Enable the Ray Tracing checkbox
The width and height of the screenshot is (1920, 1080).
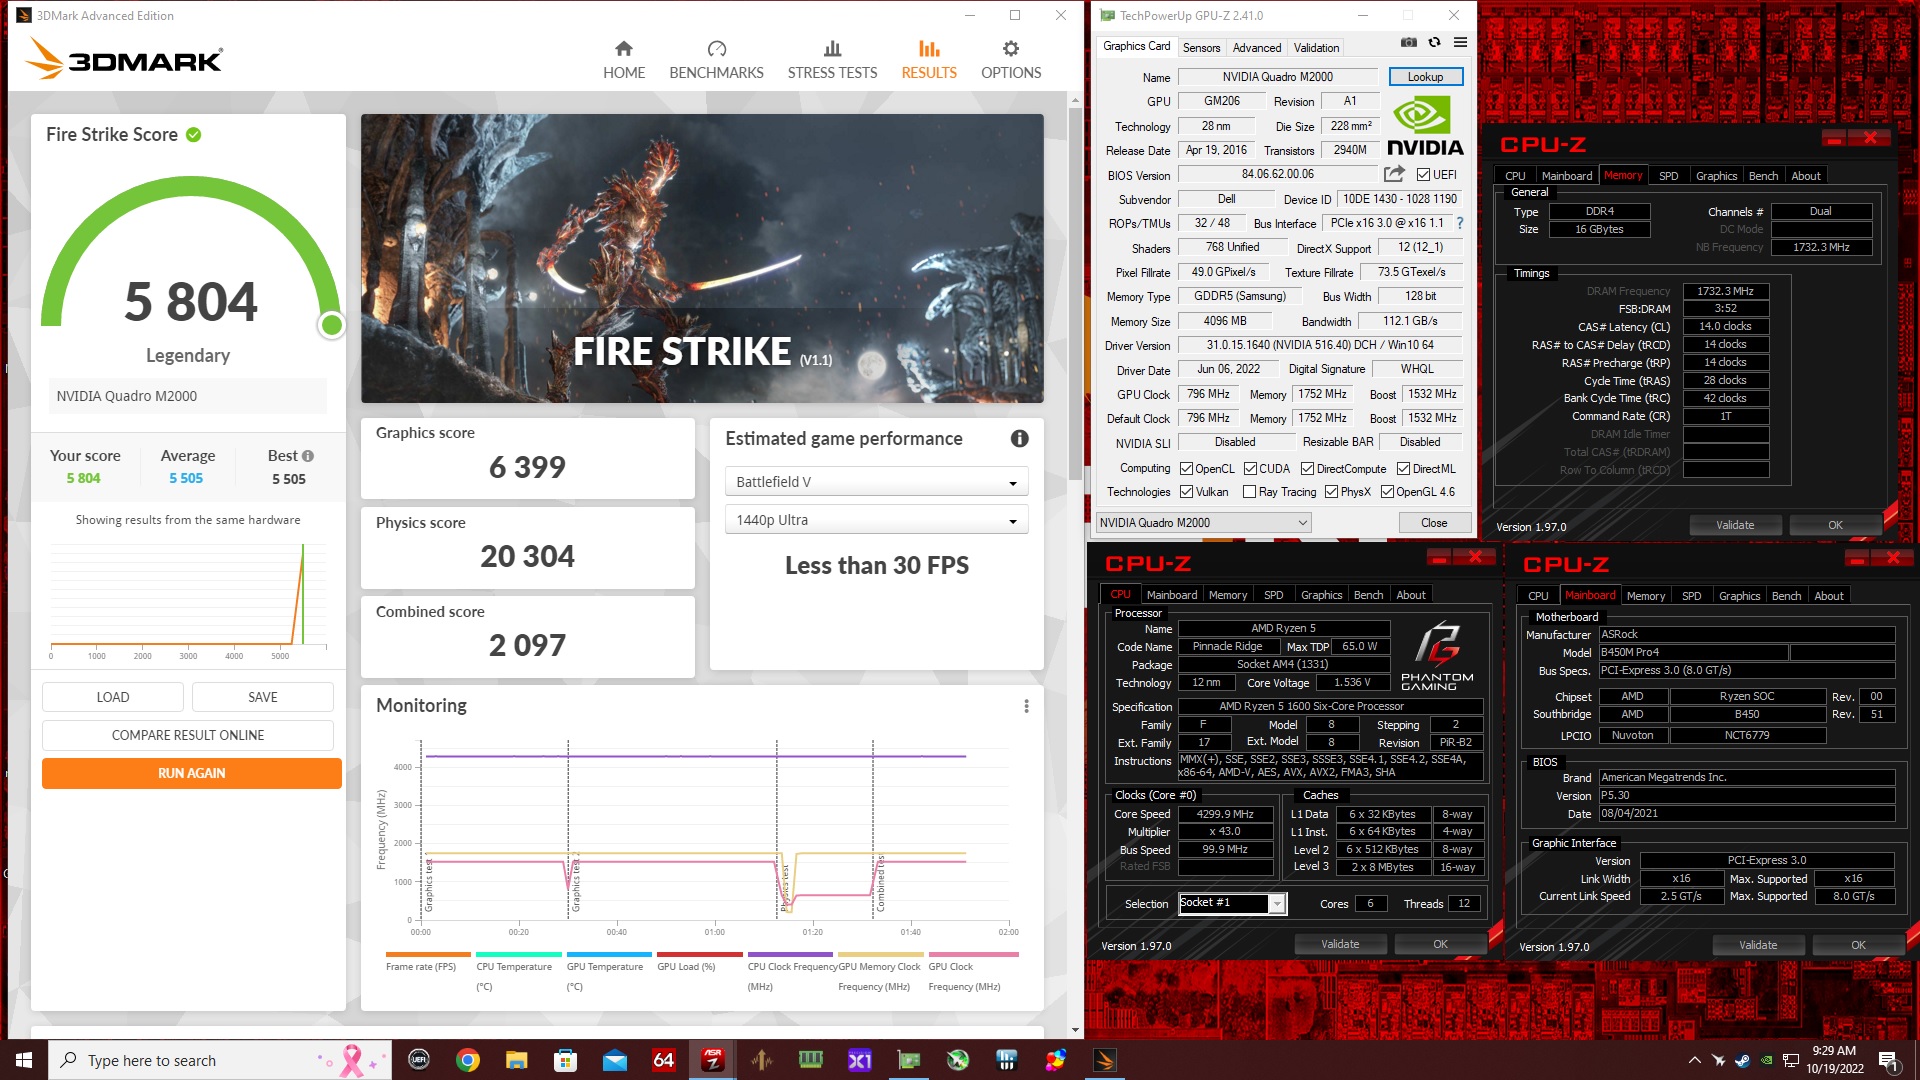tap(1249, 492)
